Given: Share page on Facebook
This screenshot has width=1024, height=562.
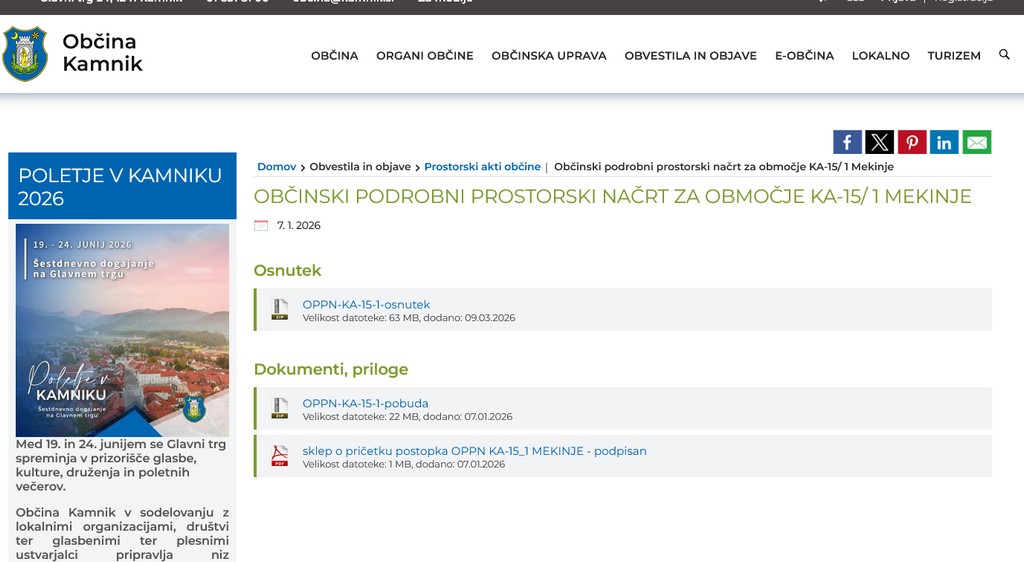Looking at the screenshot, I should click(847, 142).
